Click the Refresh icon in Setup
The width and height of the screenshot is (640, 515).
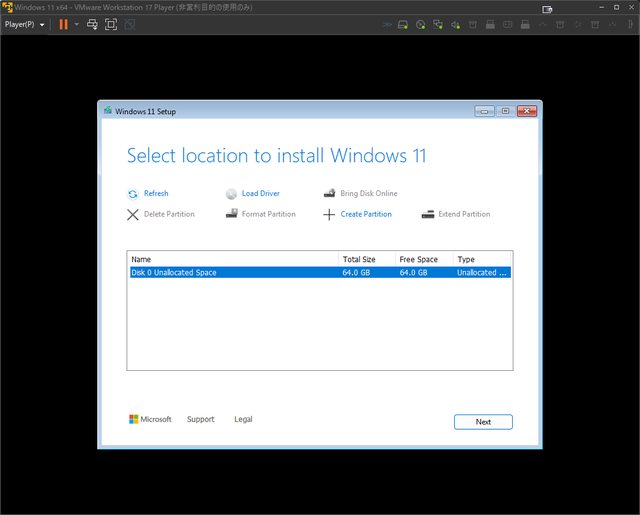(133, 194)
